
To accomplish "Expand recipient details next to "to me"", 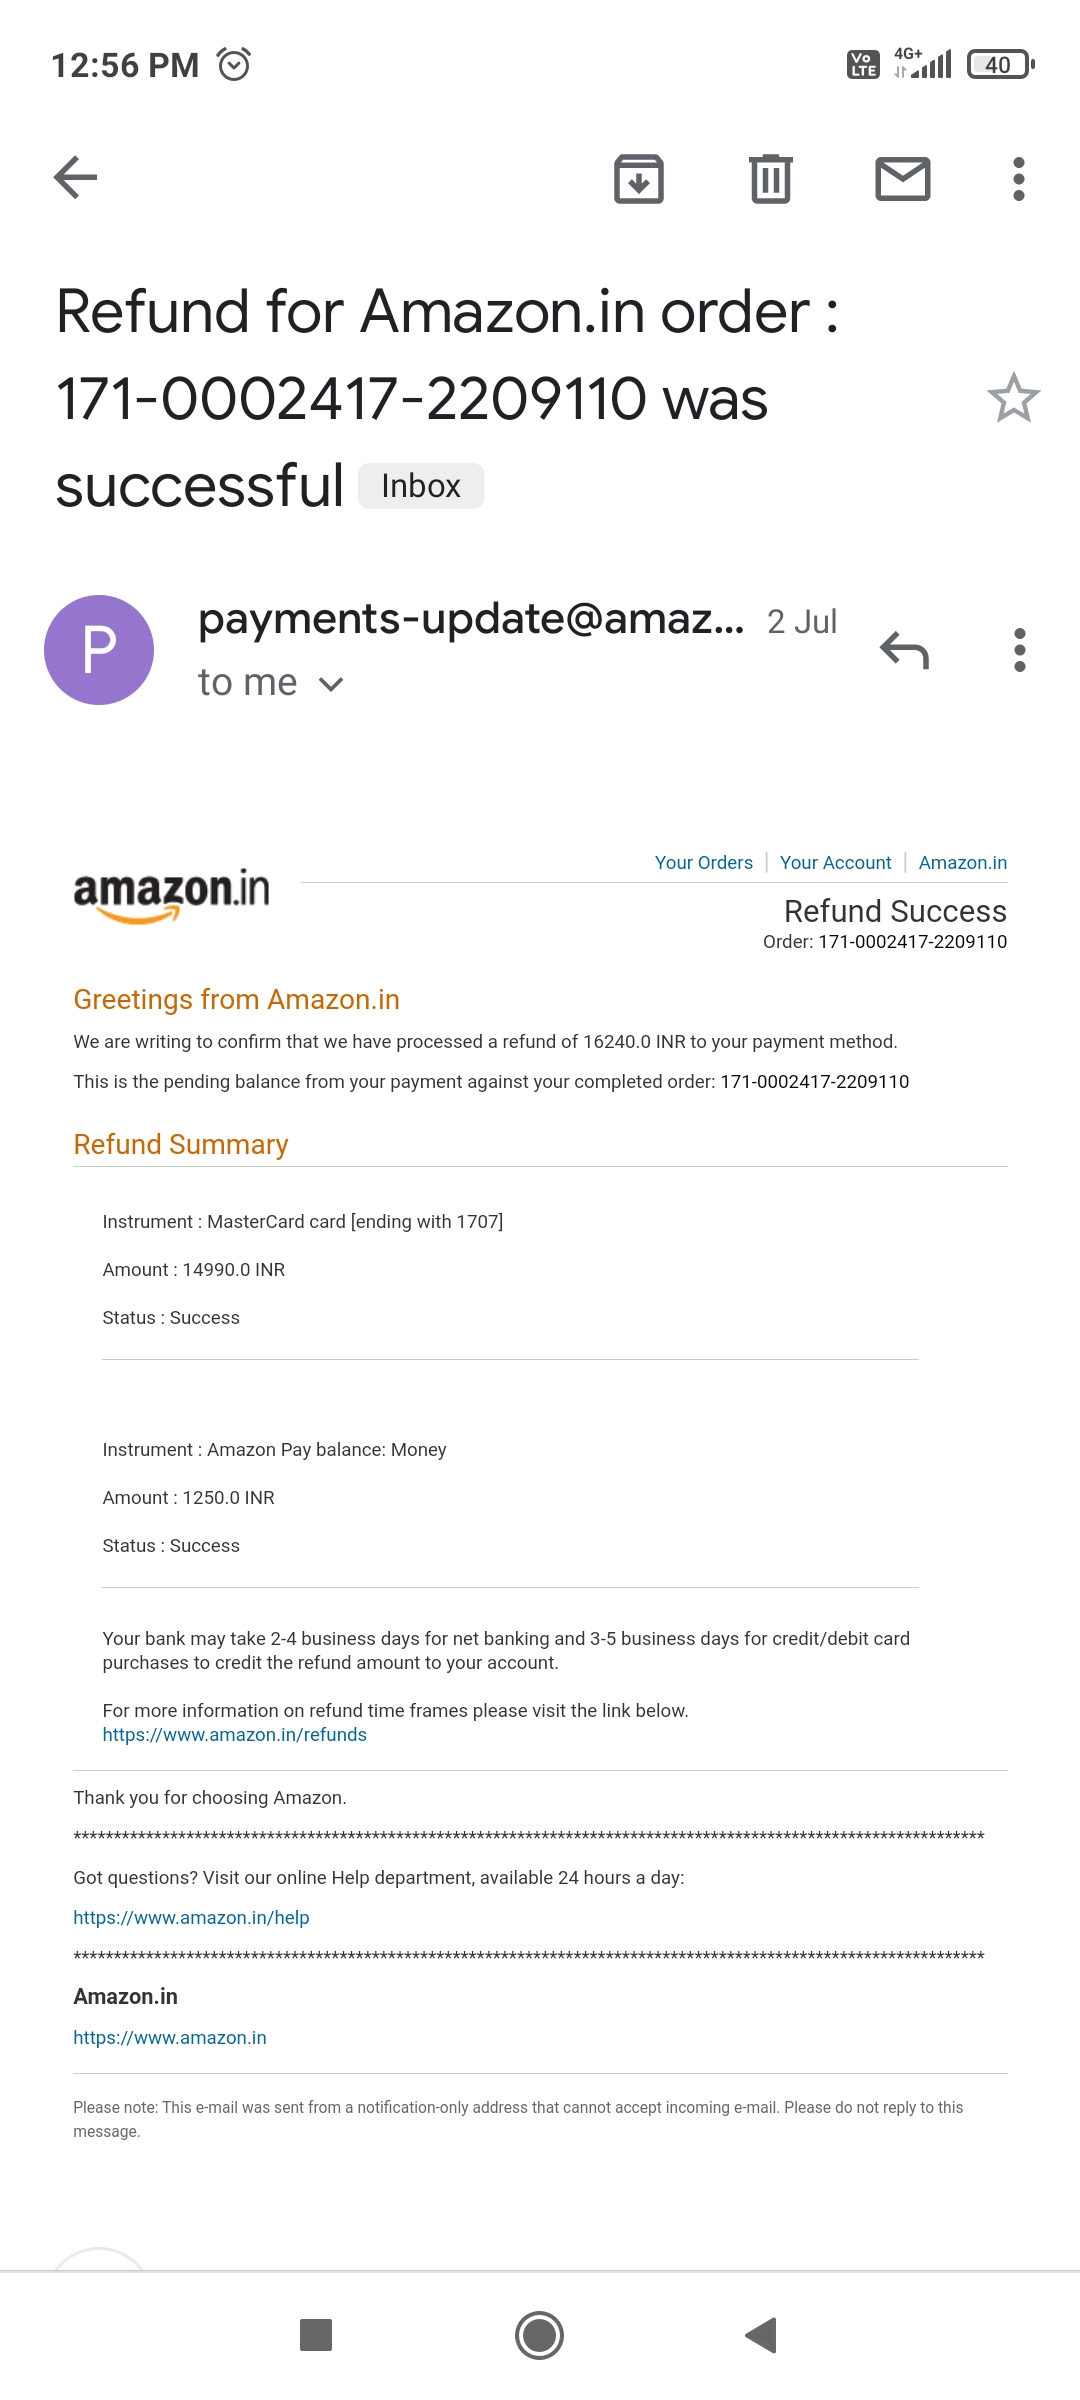I will (x=331, y=684).
